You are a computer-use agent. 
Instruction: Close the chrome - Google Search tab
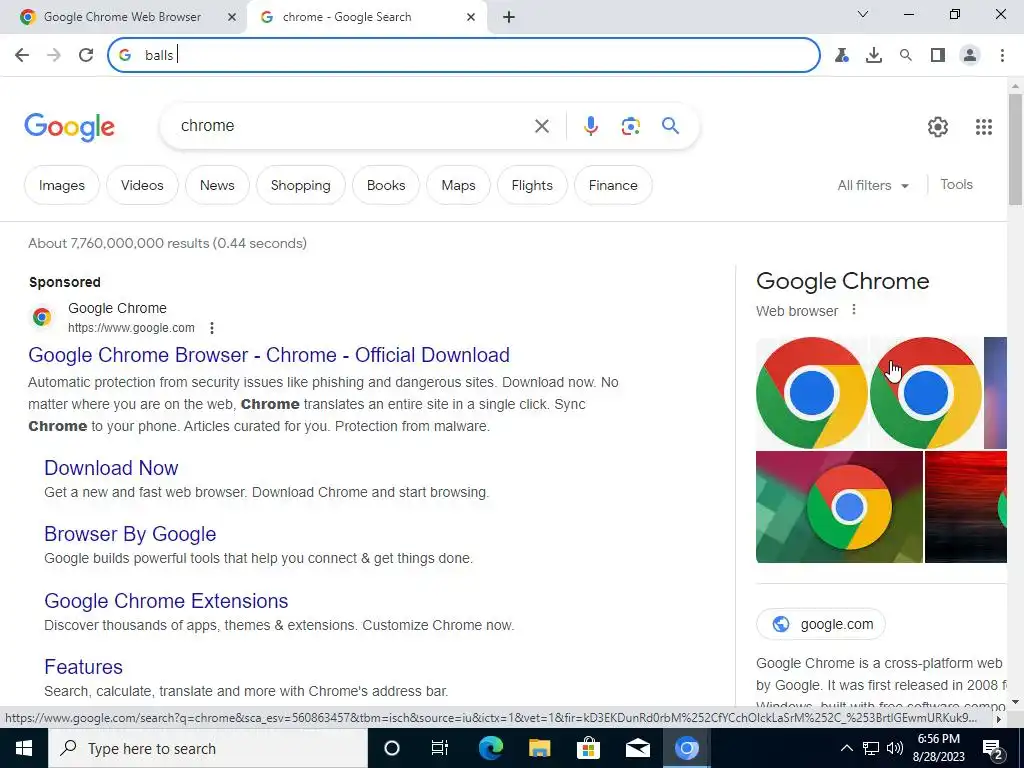coord(471,17)
